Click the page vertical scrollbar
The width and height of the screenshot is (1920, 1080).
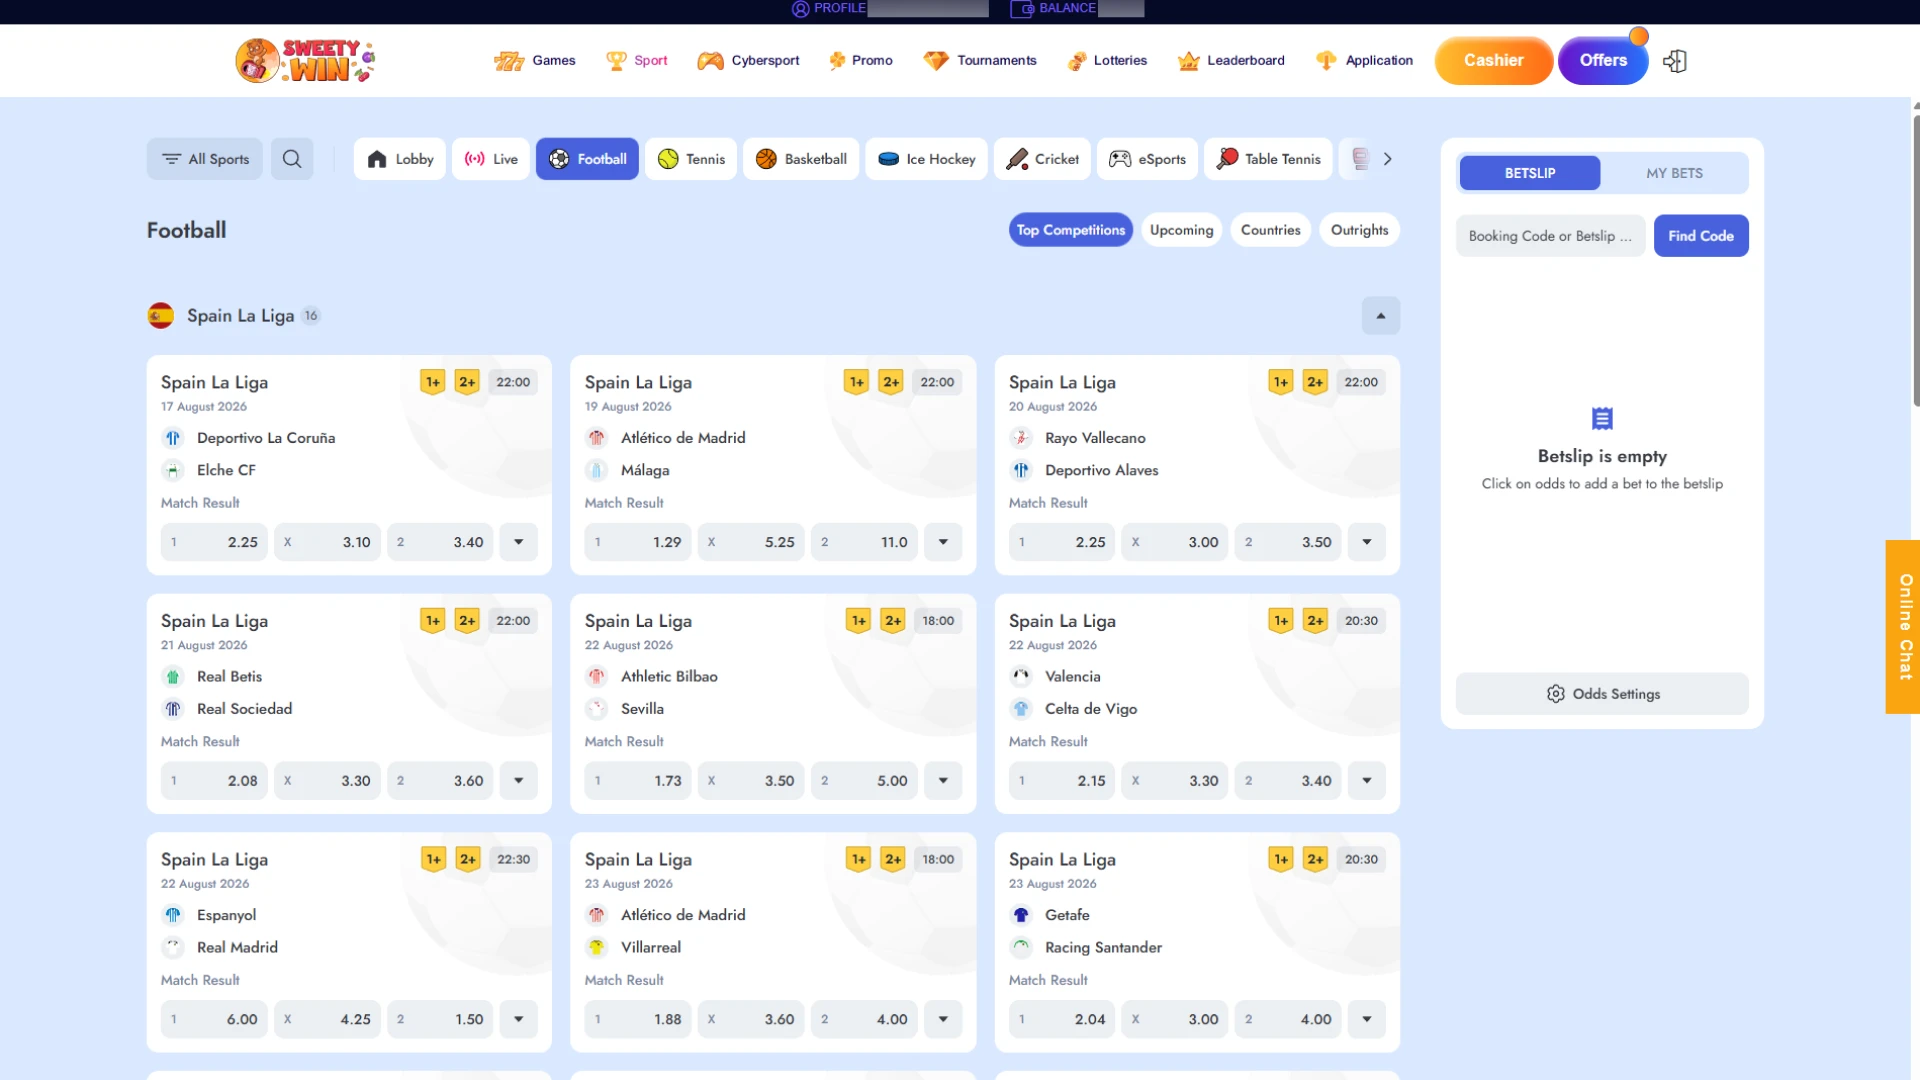(1915, 260)
